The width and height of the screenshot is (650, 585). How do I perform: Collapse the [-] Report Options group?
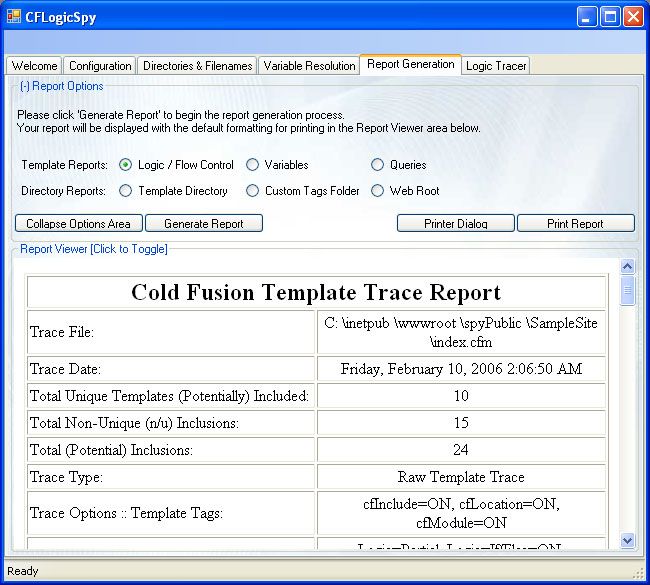[62, 86]
